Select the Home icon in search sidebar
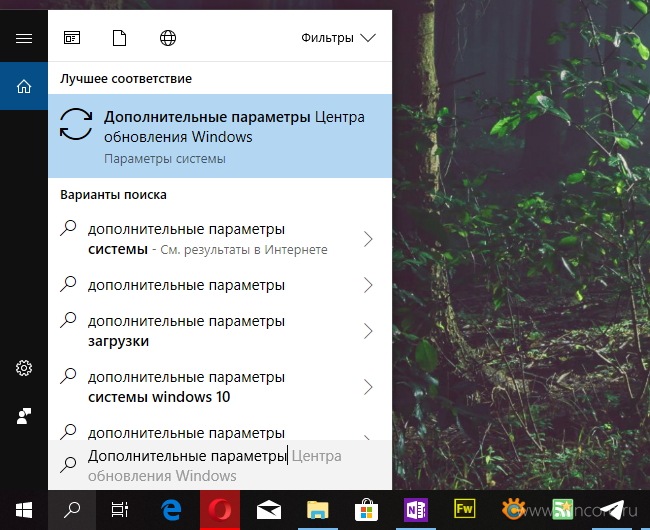Screen dimensions: 650x530 click(24, 86)
